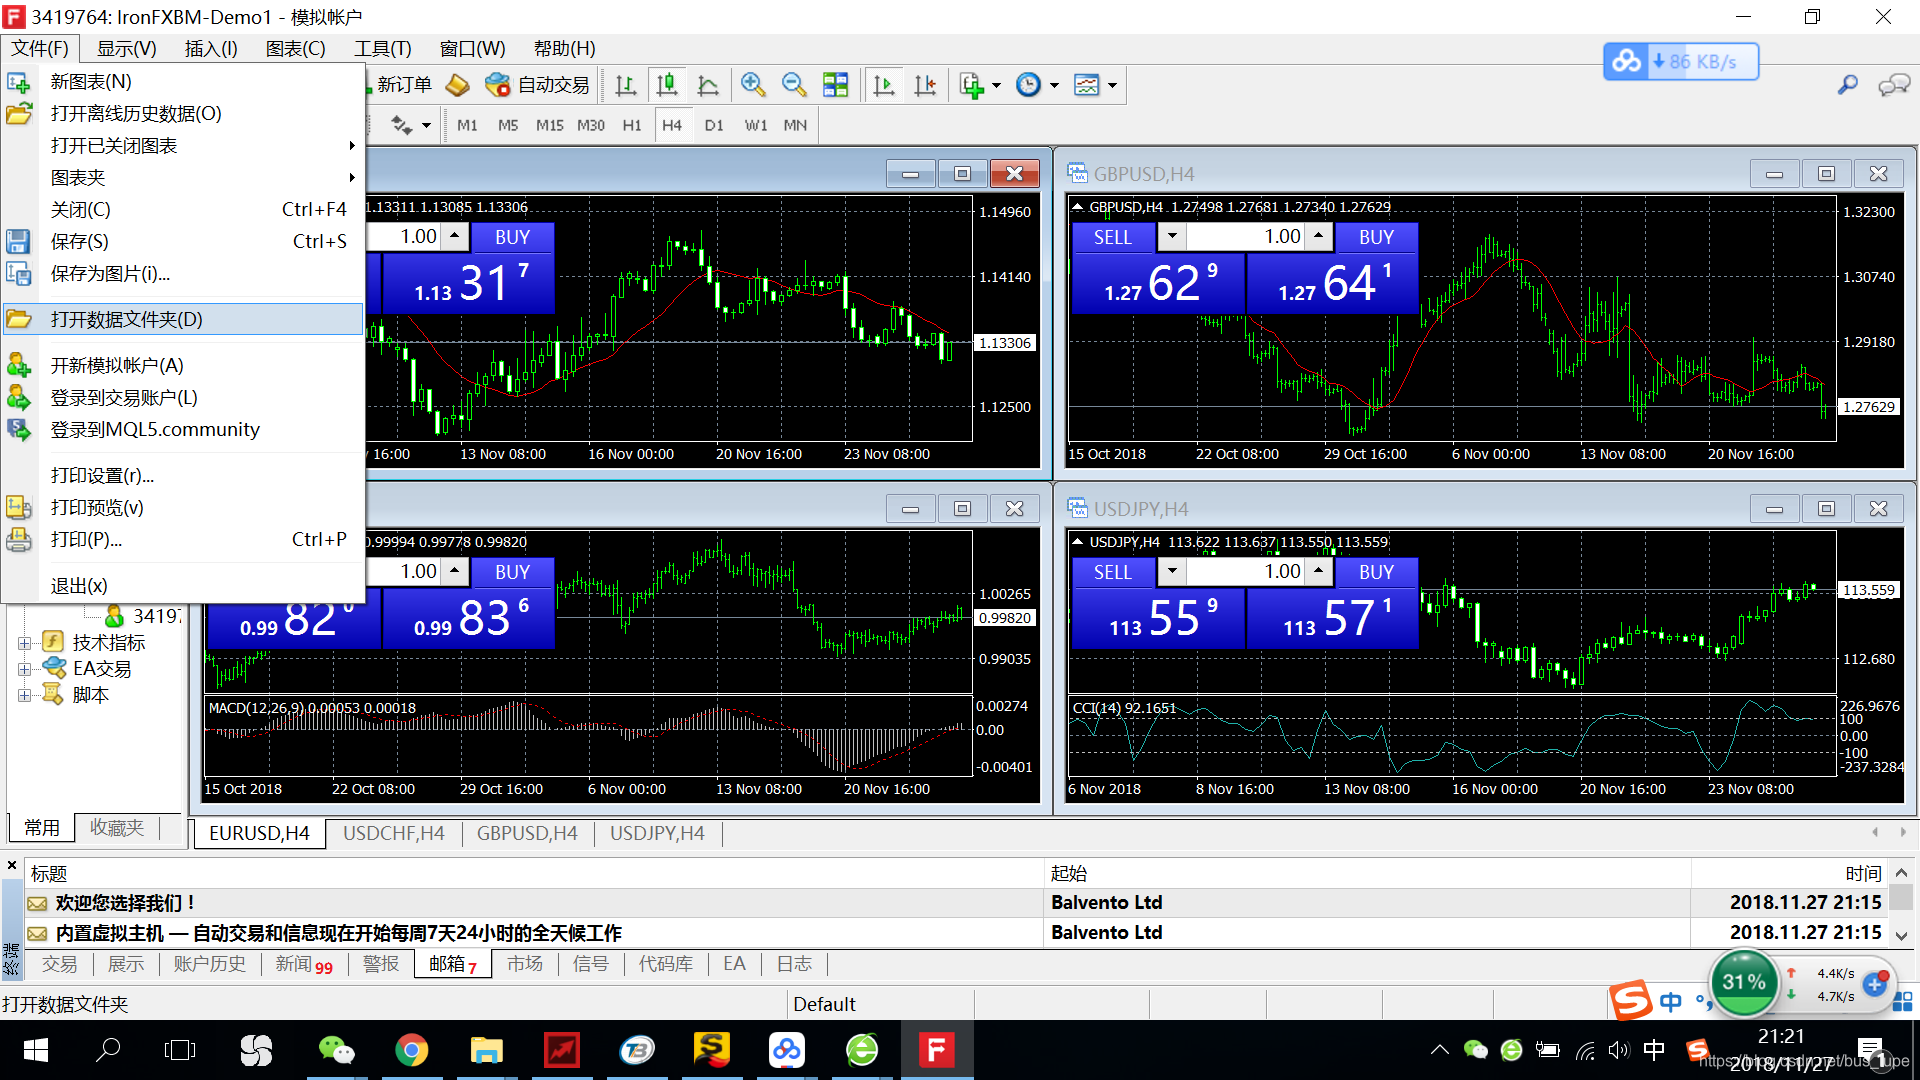1920x1080 pixels.
Task: Open the MetaQuotes search magnifier
Action: coord(1847,85)
